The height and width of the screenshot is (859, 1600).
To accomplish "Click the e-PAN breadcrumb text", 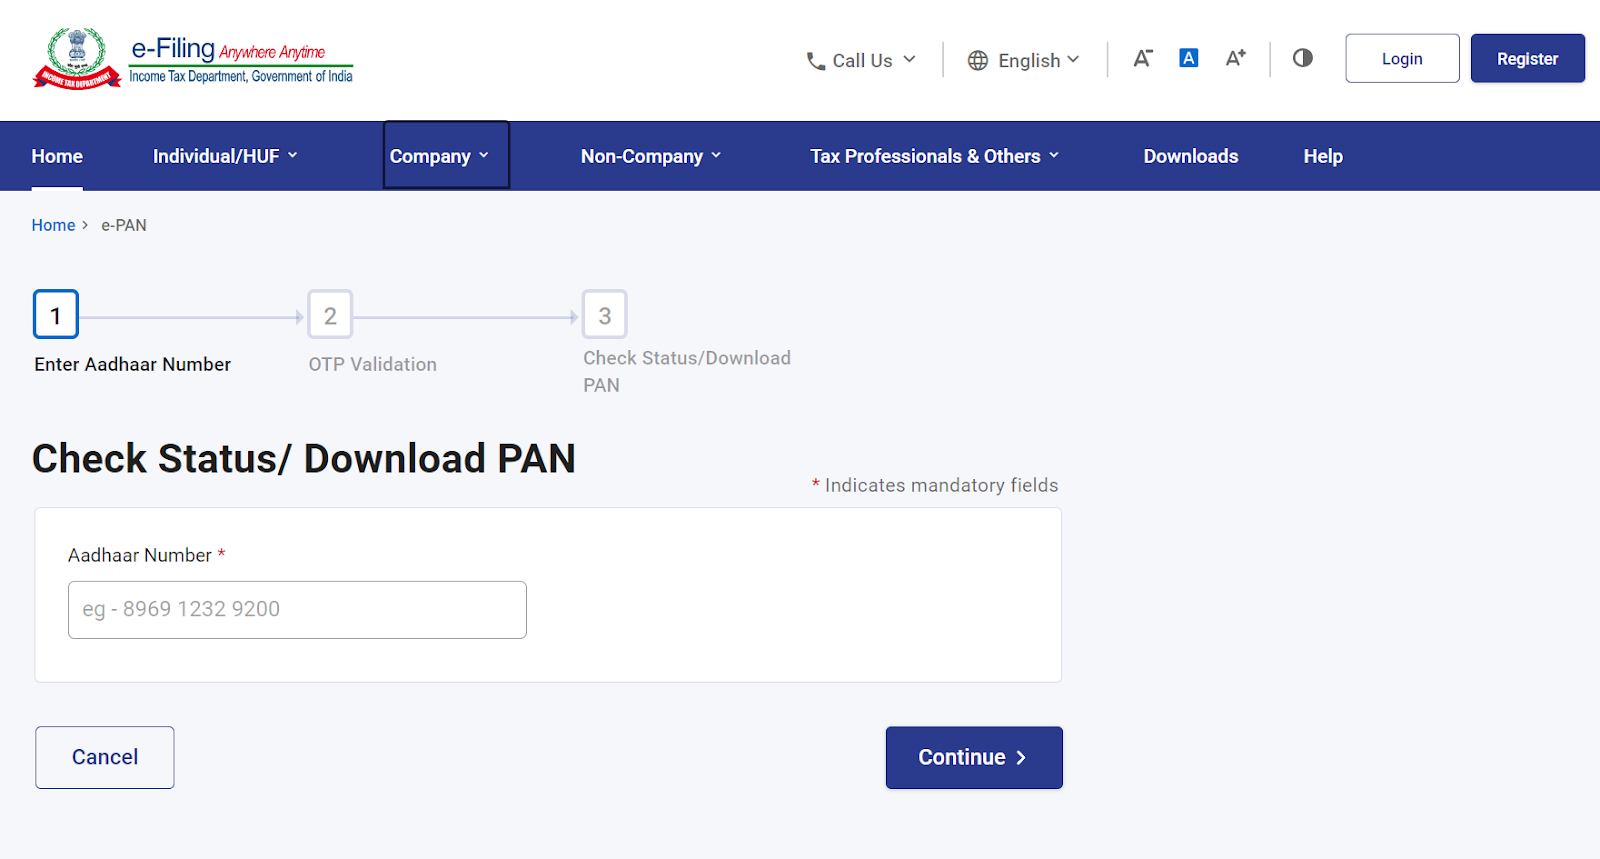I will click(x=124, y=225).
